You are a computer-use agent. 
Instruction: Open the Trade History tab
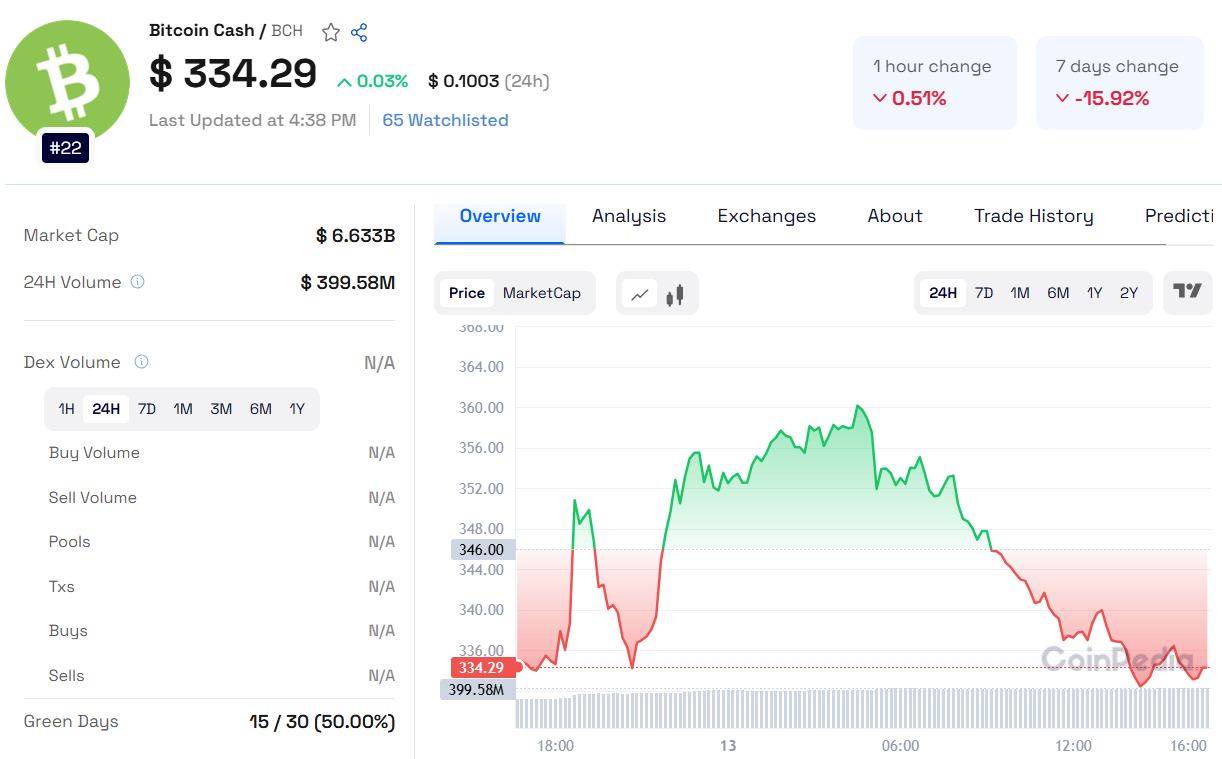click(1034, 216)
